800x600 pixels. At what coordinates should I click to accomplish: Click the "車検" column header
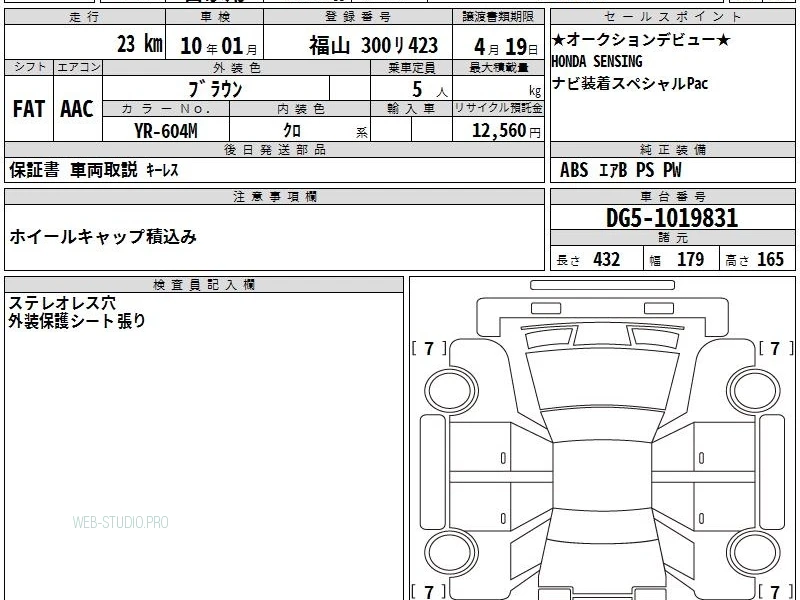[215, 17]
